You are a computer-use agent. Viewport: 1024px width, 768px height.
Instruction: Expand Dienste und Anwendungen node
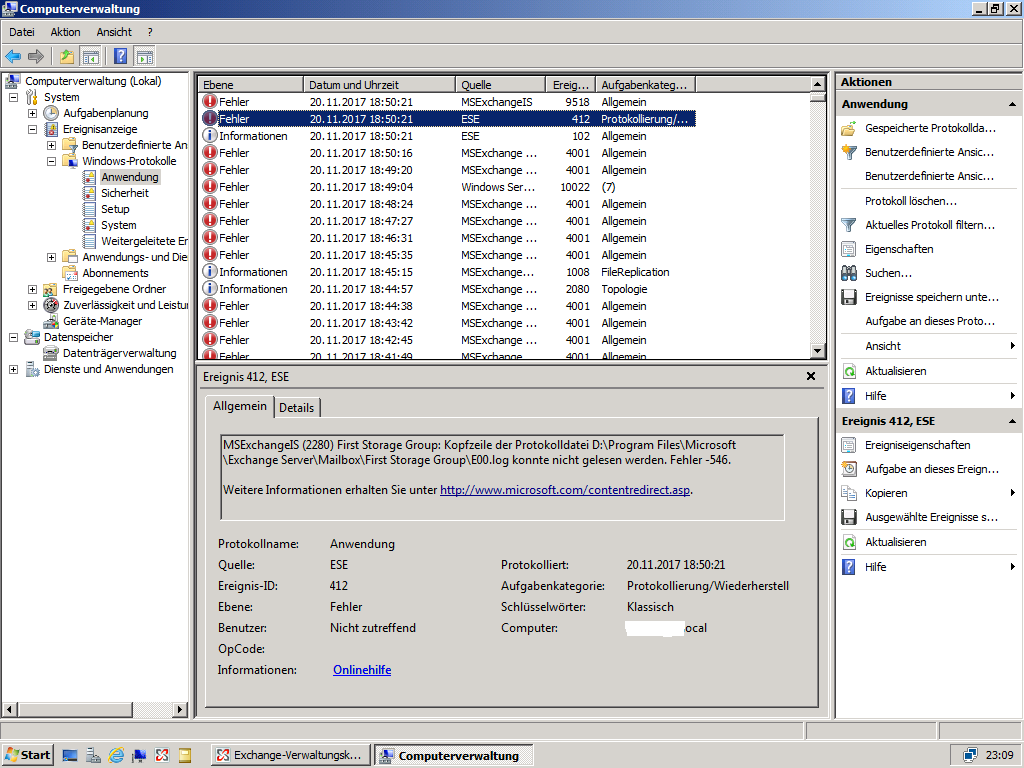(14, 369)
